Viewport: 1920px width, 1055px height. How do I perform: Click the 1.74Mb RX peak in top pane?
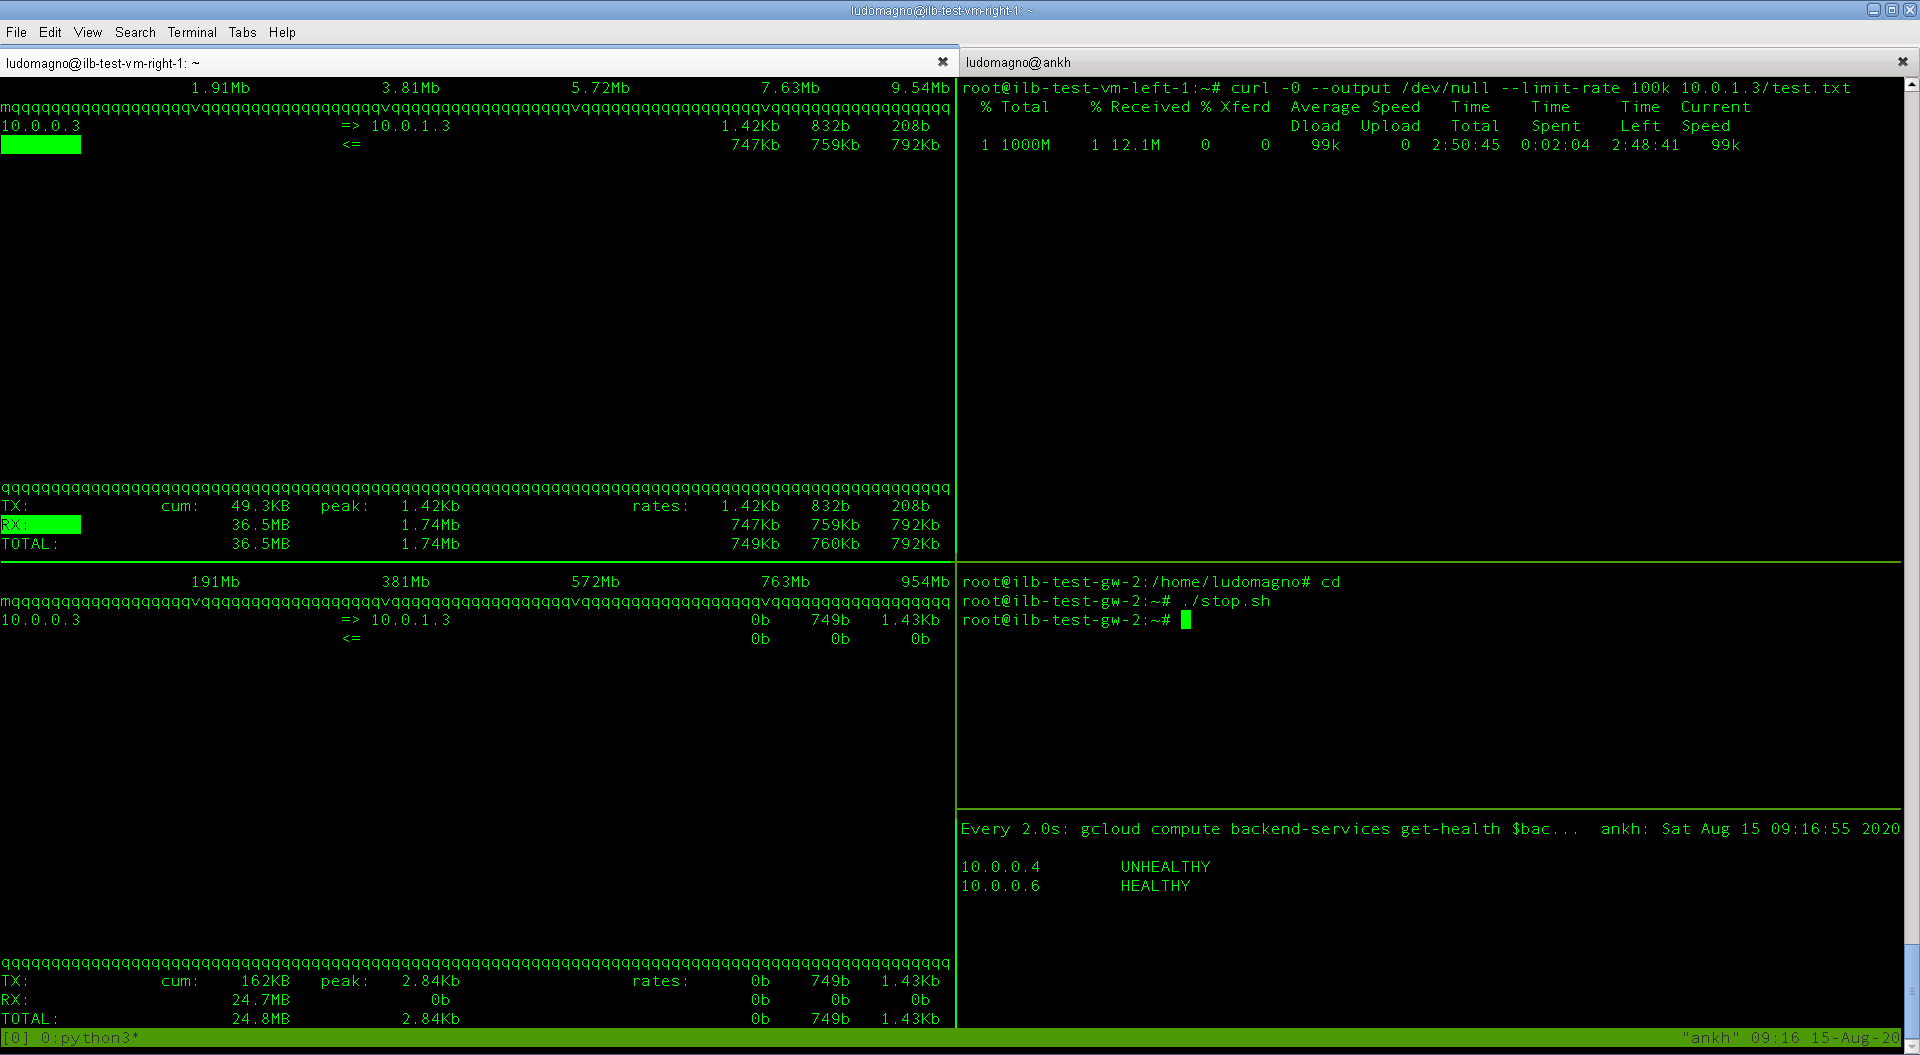pos(430,525)
